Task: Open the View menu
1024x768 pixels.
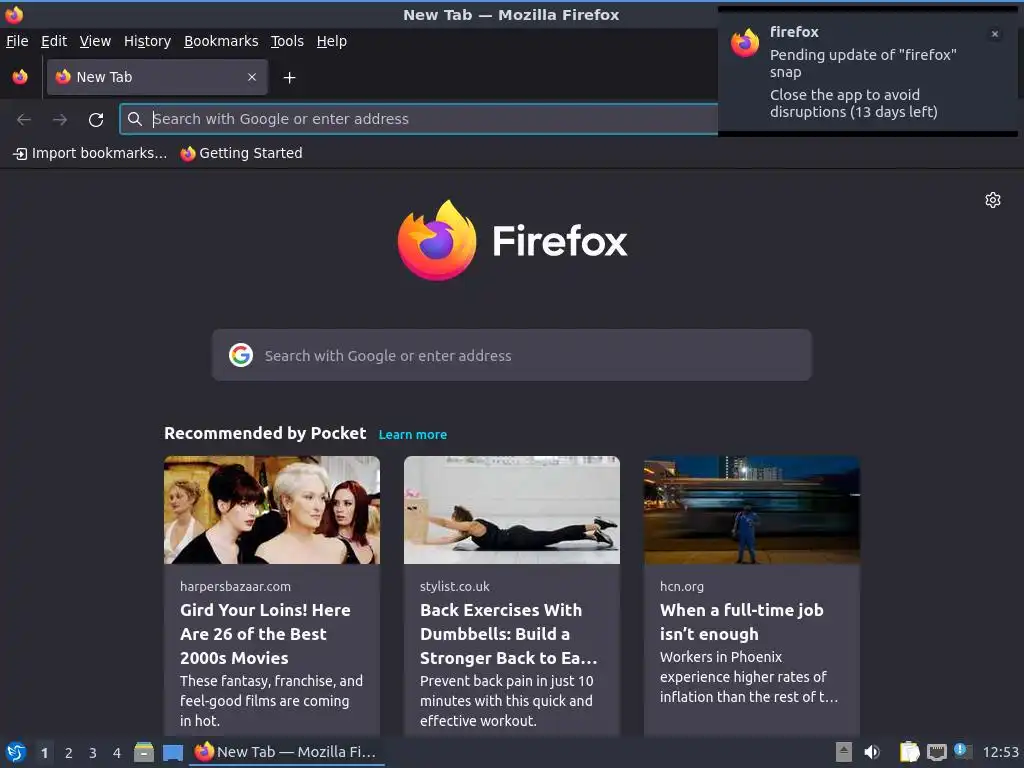Action: (x=95, y=41)
